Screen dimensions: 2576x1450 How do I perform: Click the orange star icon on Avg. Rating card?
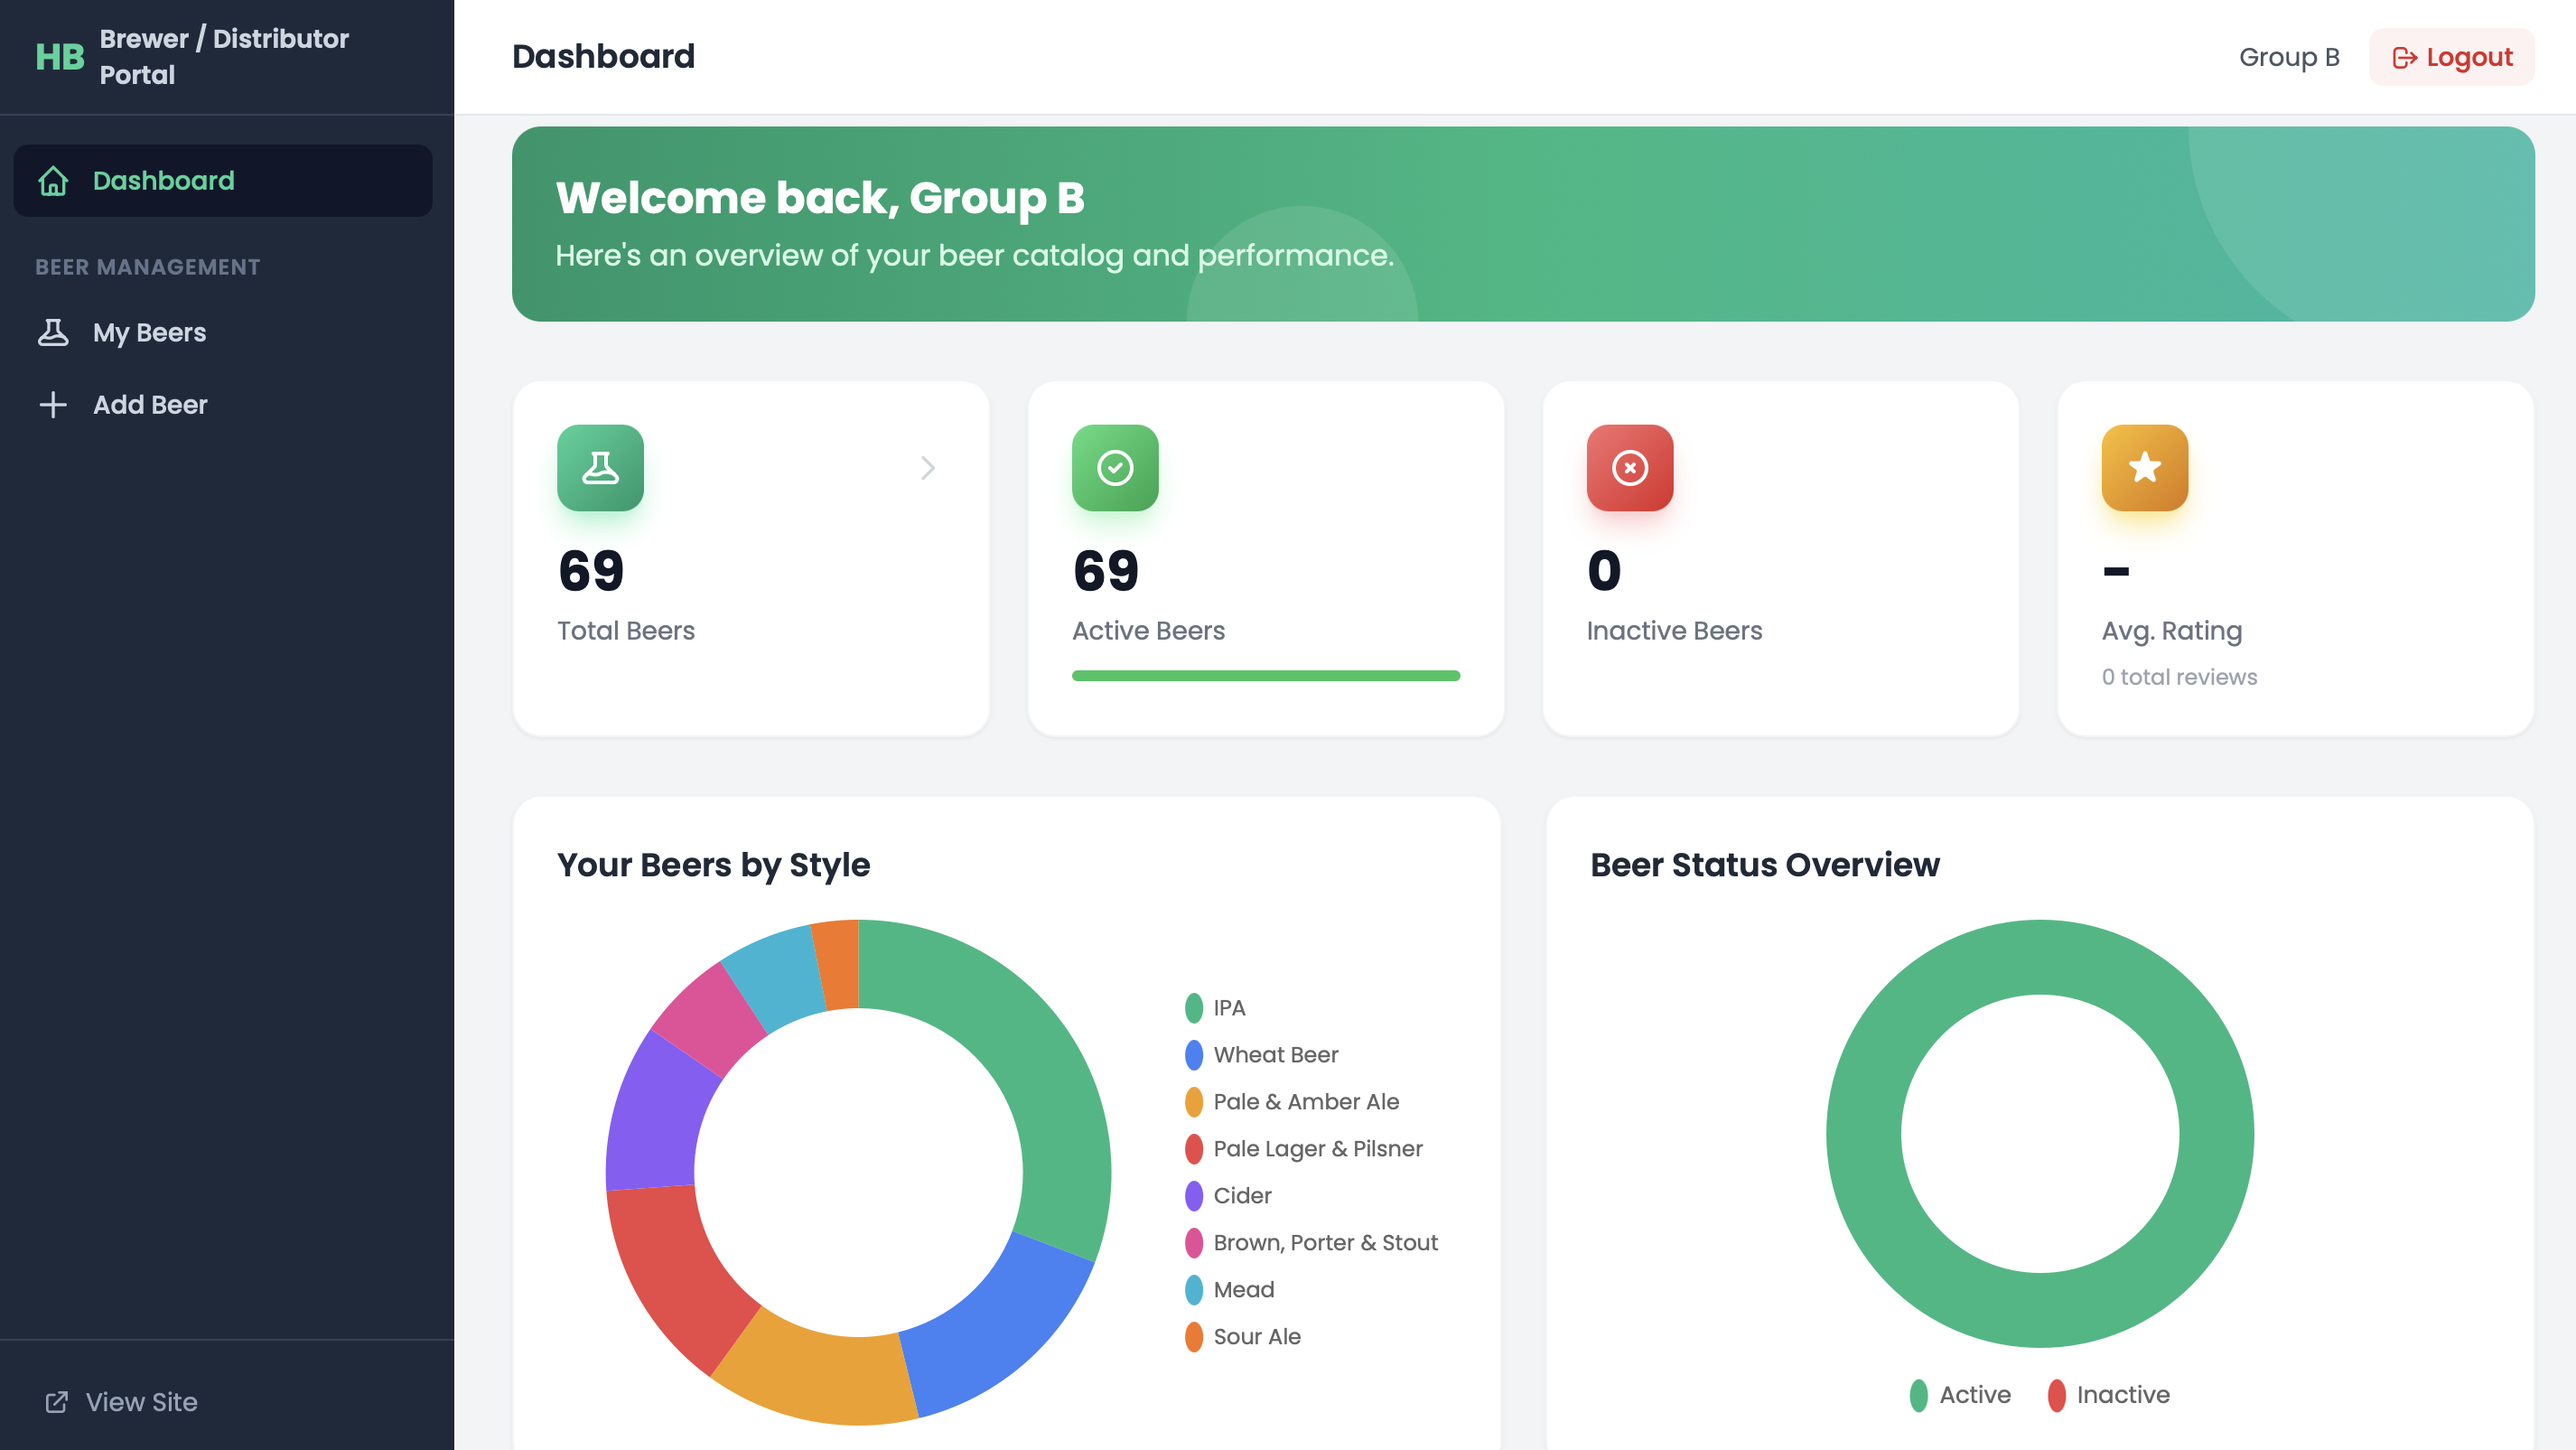click(2145, 468)
